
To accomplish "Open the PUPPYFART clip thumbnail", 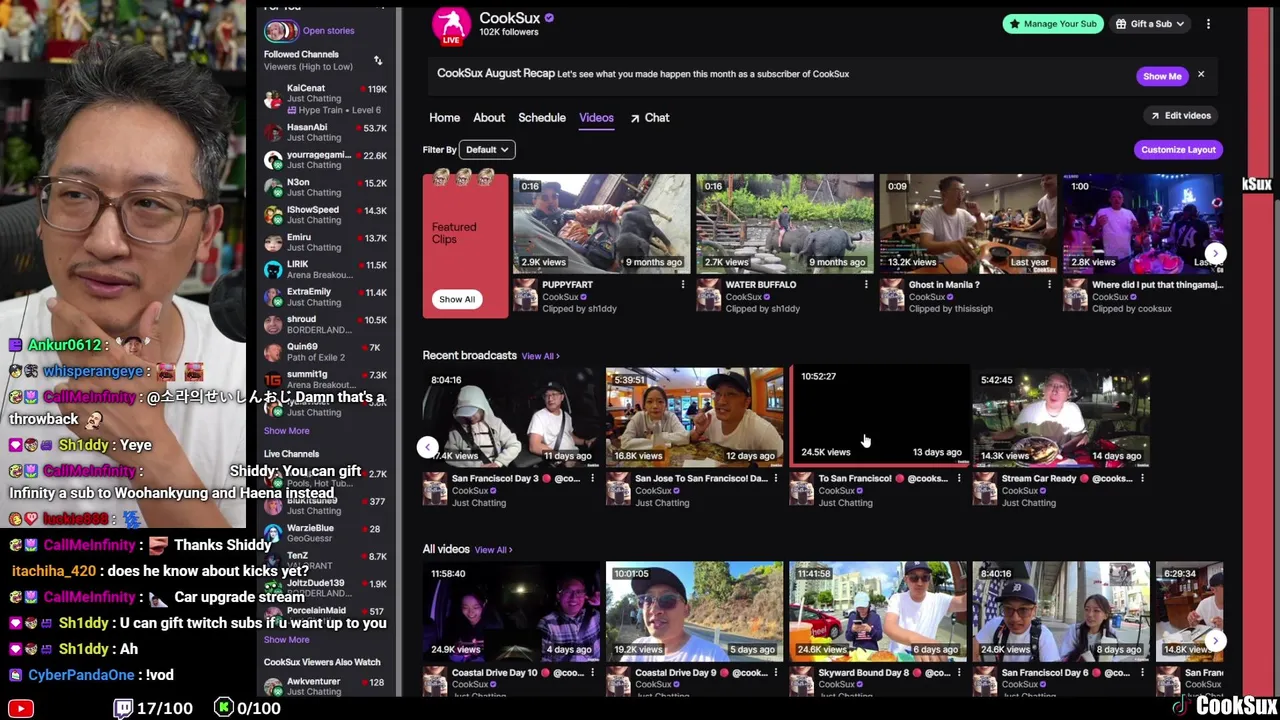I will coord(601,224).
